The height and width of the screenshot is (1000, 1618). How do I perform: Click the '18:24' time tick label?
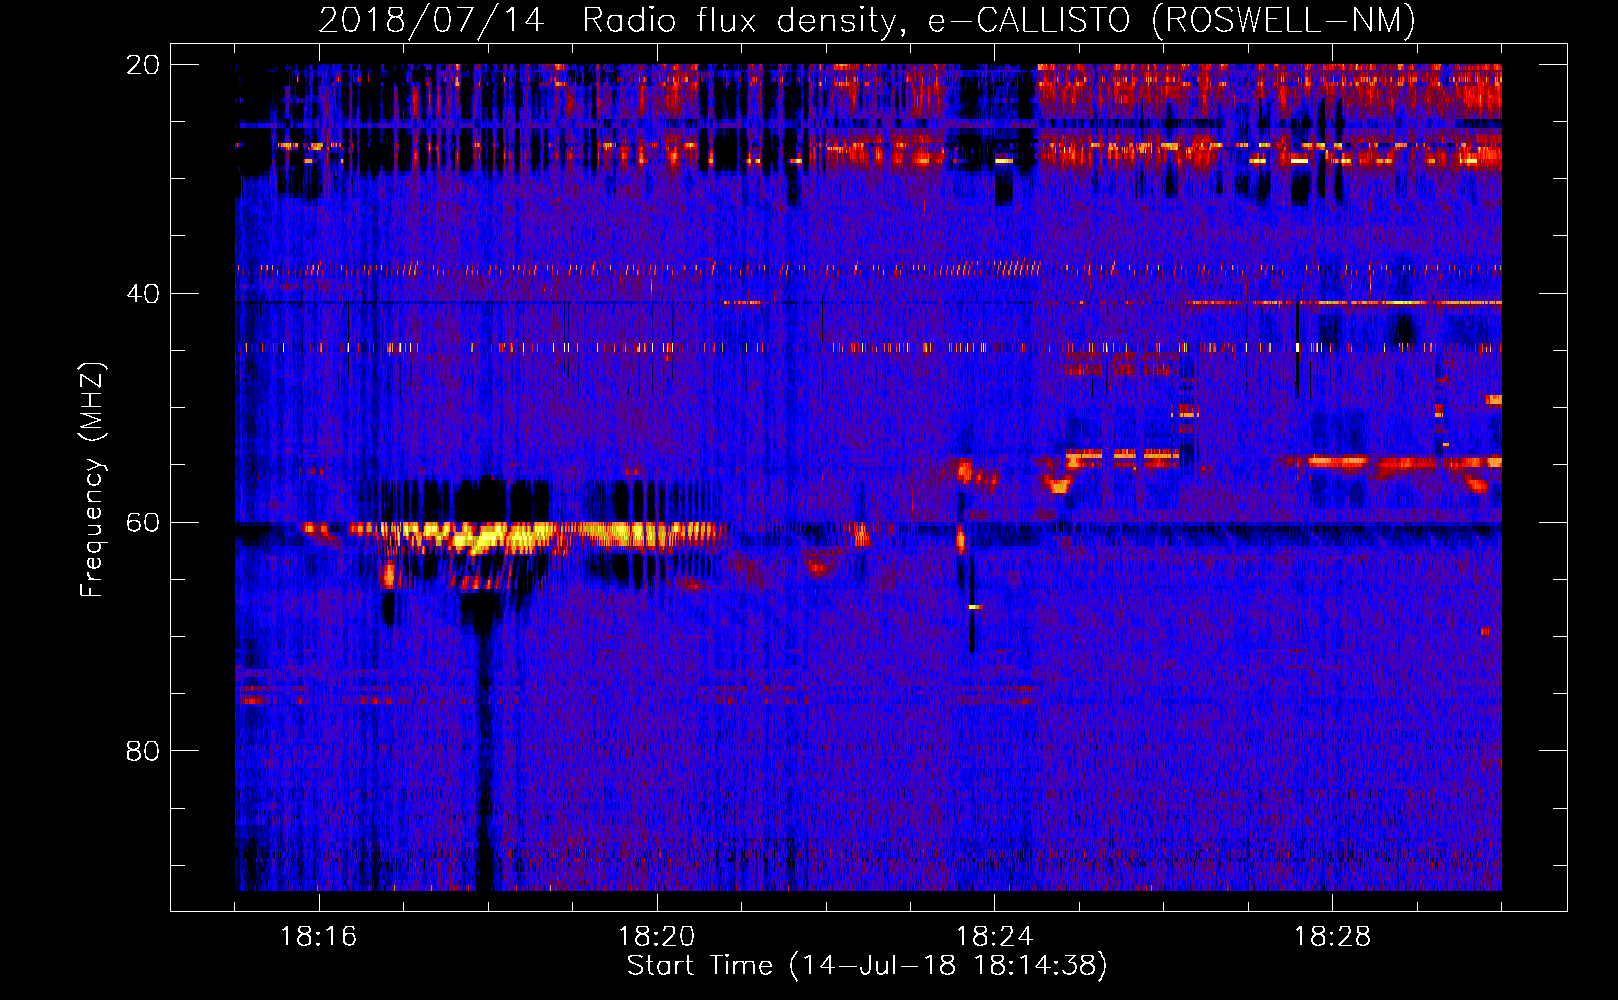click(994, 936)
